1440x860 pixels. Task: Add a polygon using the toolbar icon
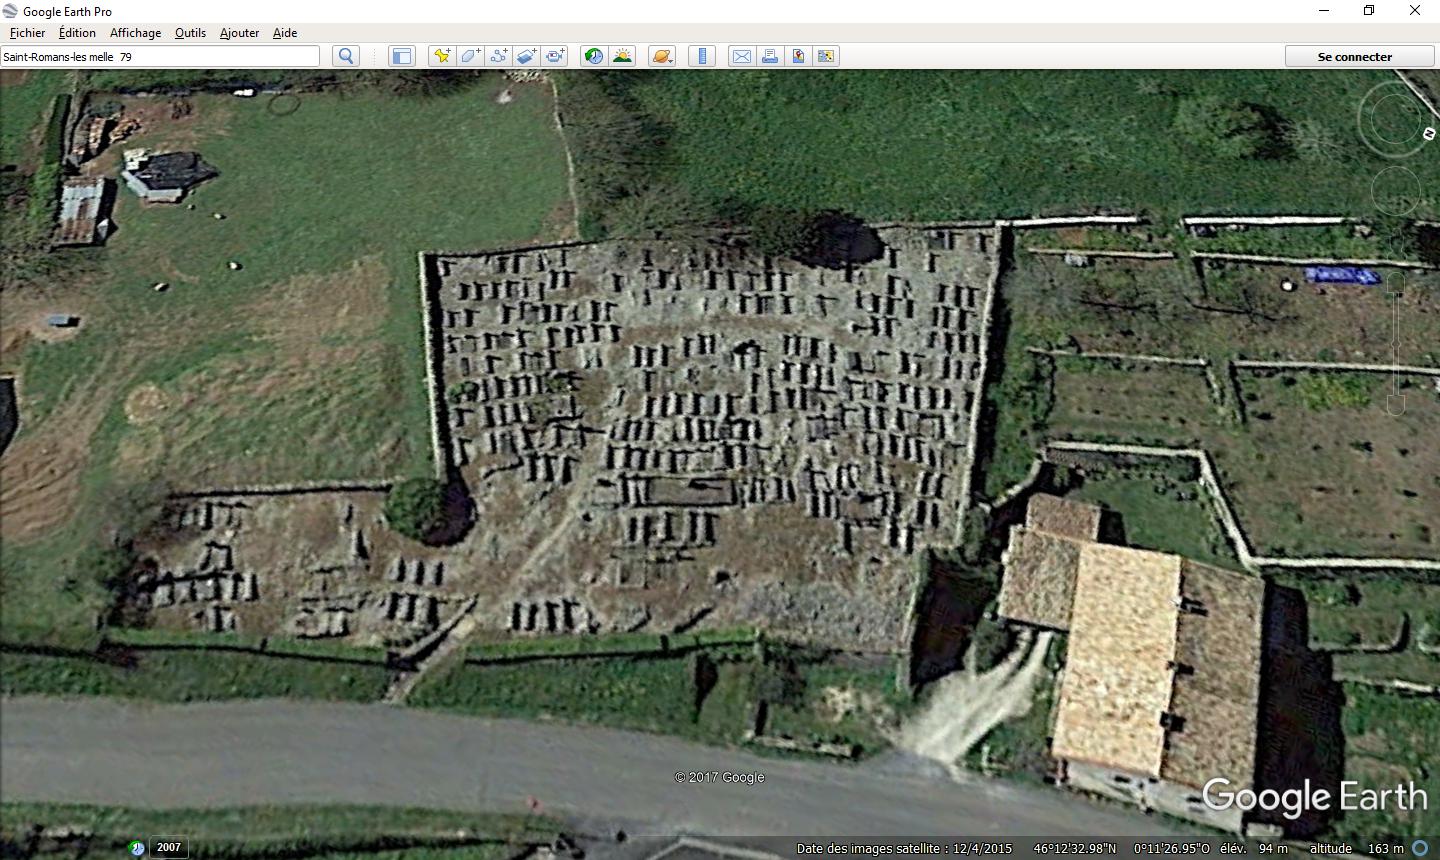click(x=470, y=56)
